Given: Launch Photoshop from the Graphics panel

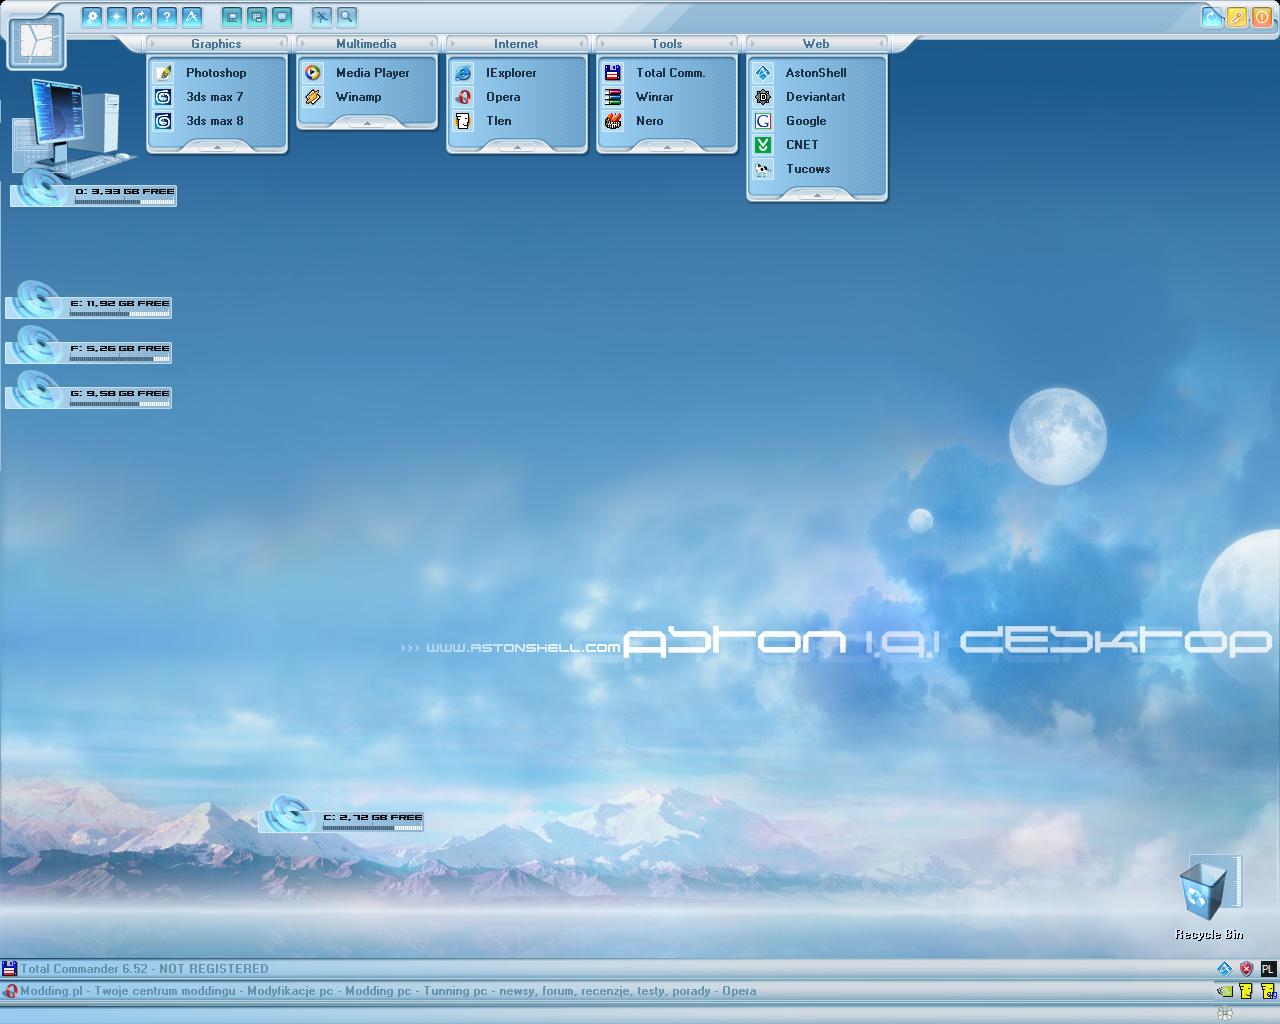Looking at the screenshot, I should [215, 73].
